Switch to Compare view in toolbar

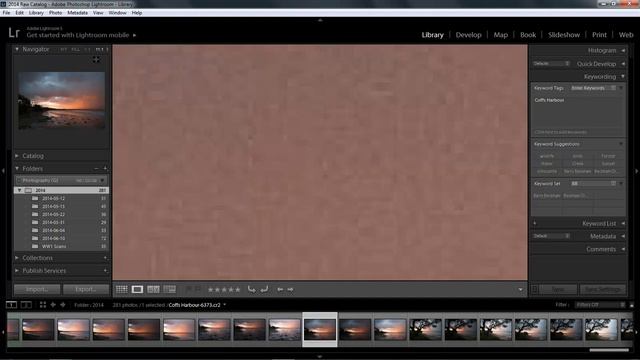point(153,289)
